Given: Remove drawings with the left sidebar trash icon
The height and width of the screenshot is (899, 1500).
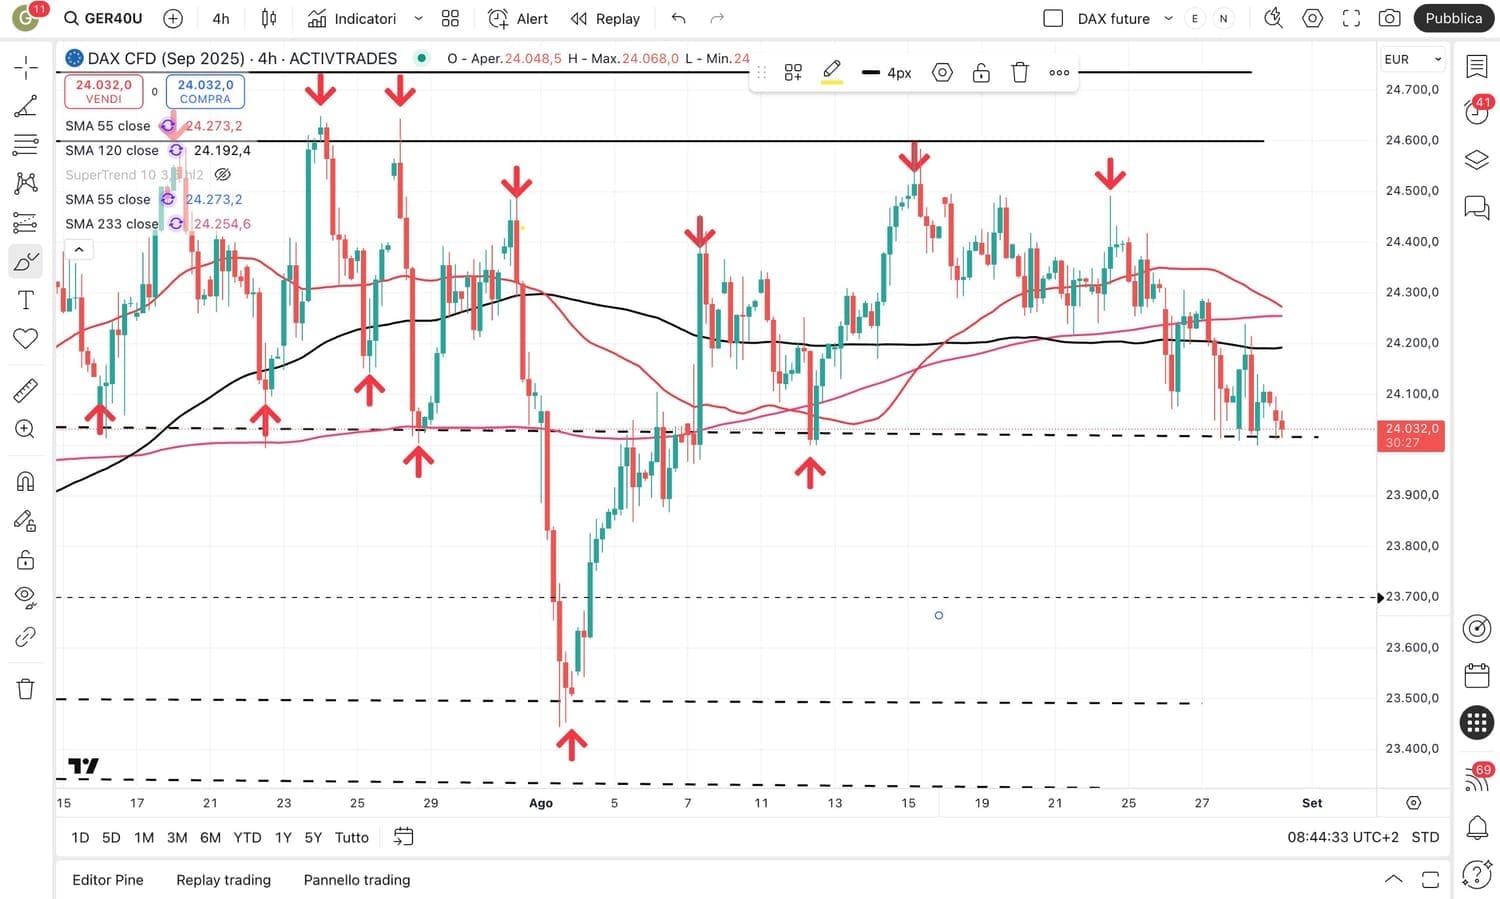Looking at the screenshot, I should click(26, 688).
